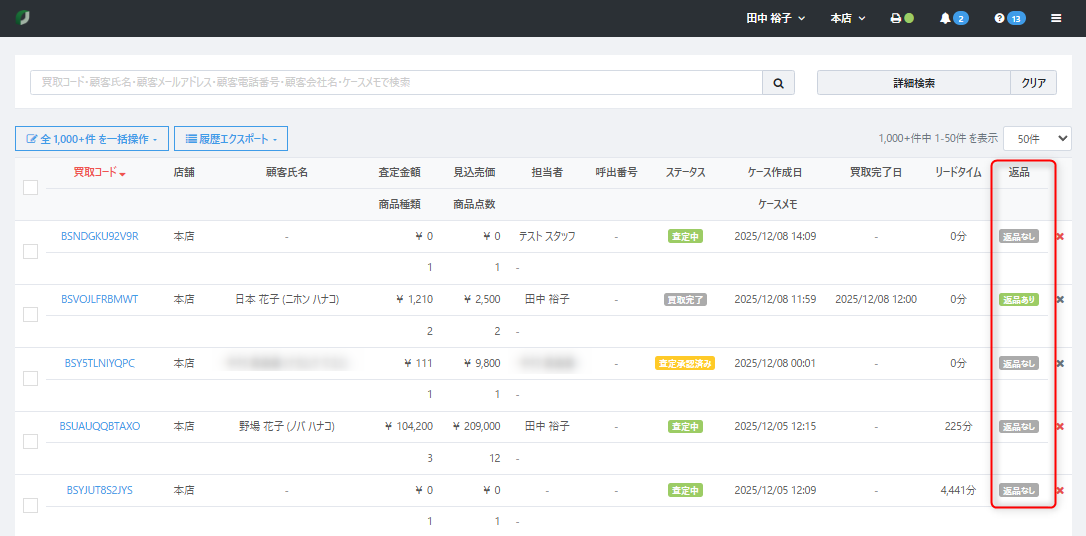
Task: Click the 詳細検索 button
Action: 913,83
